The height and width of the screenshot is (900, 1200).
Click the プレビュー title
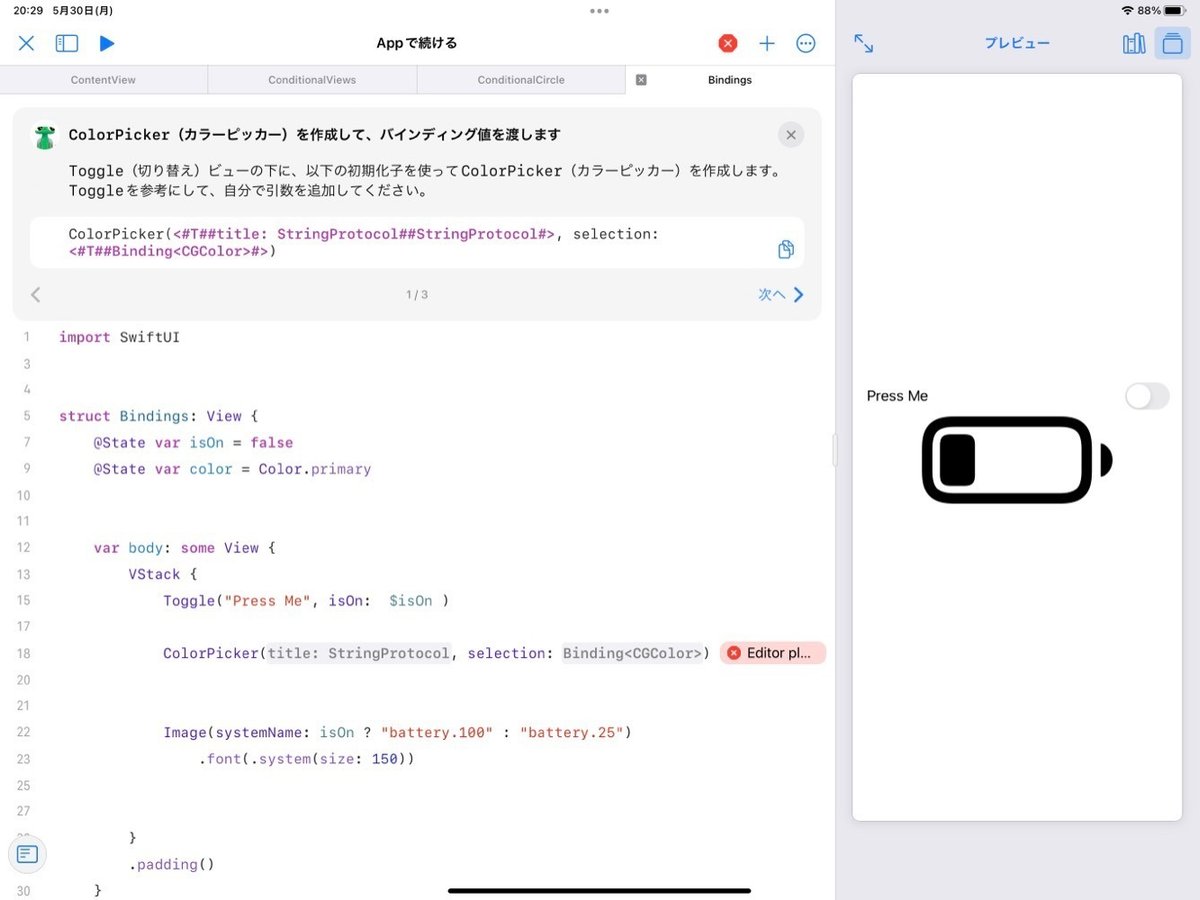1017,43
